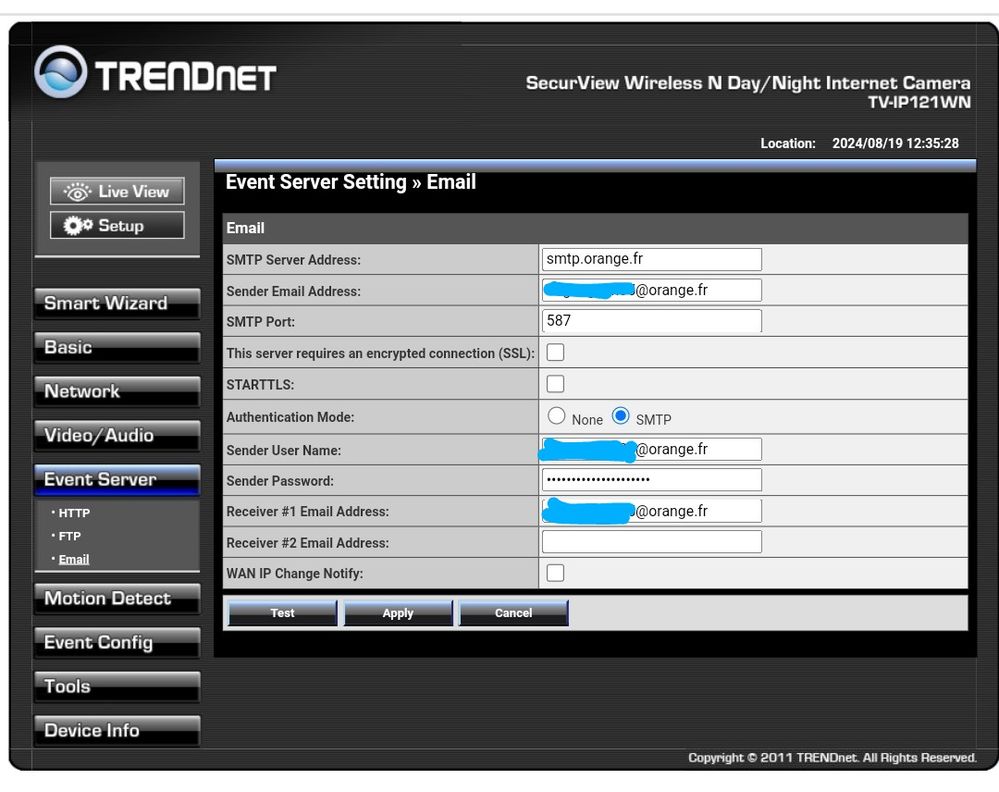Viewport: 999px width, 792px height.
Task: Click the Setup gears icon
Action: 78,226
